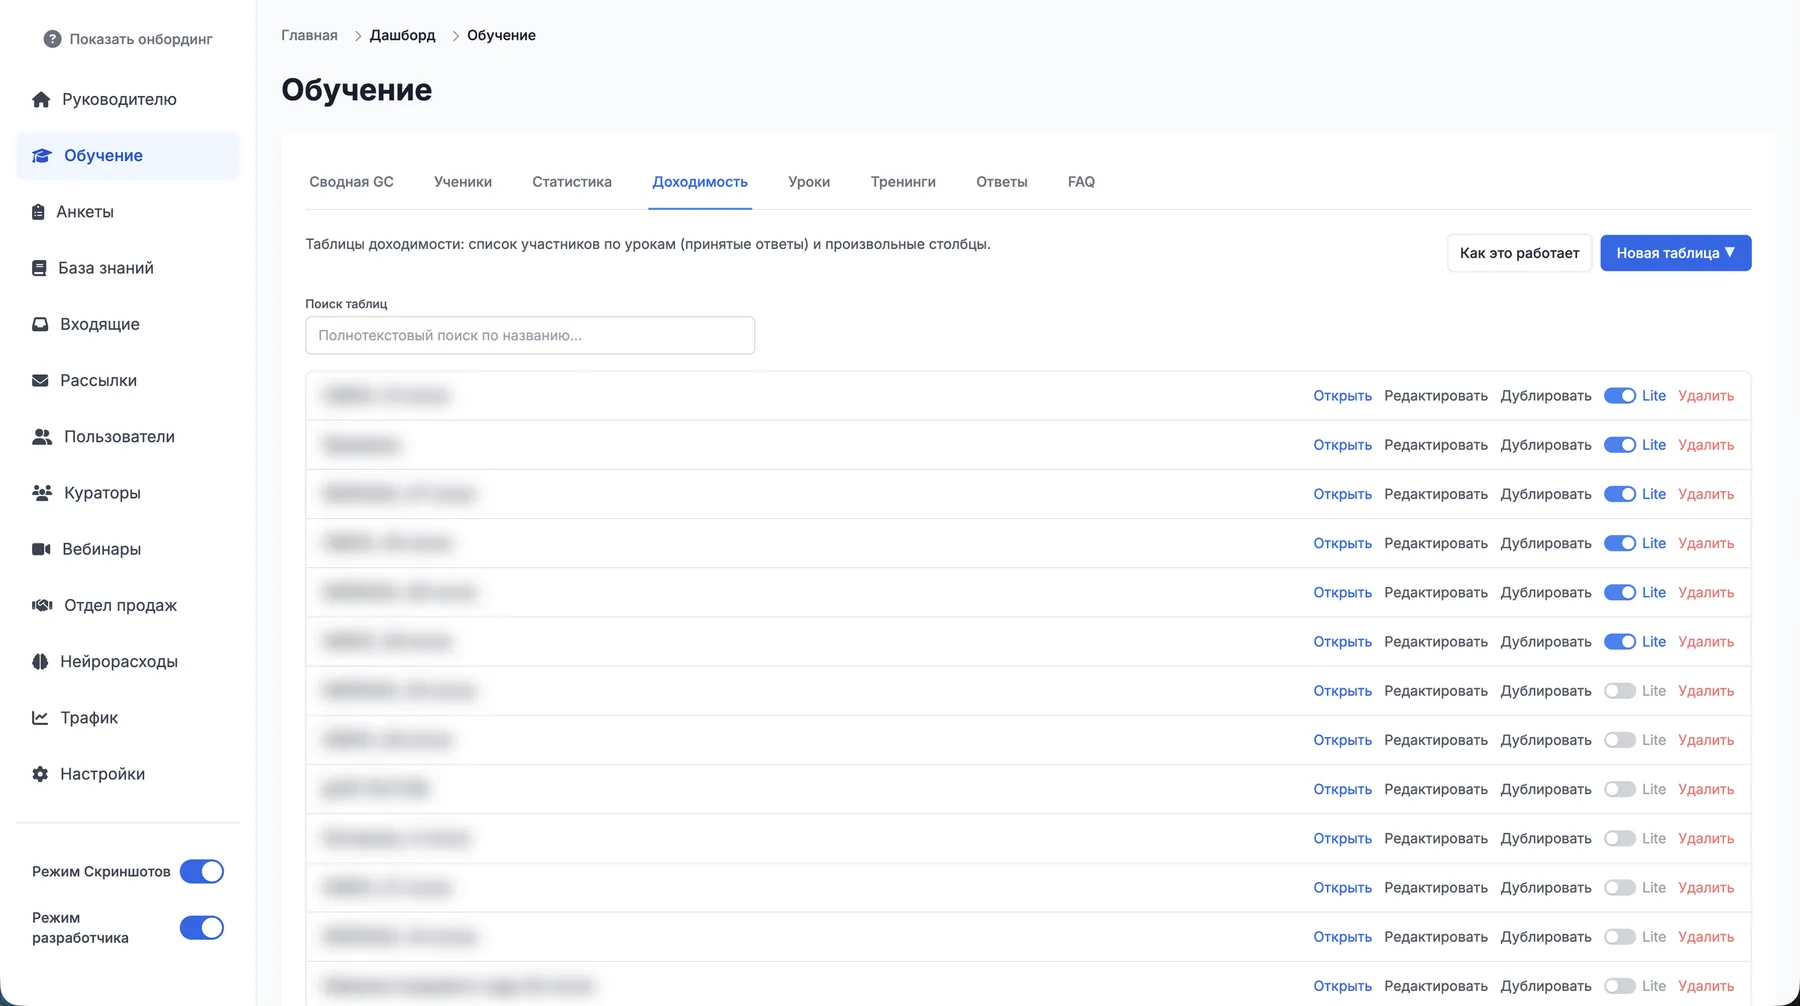The image size is (1800, 1006).
Task: Toggle the Режим Скриншотов switch
Action: 202,872
